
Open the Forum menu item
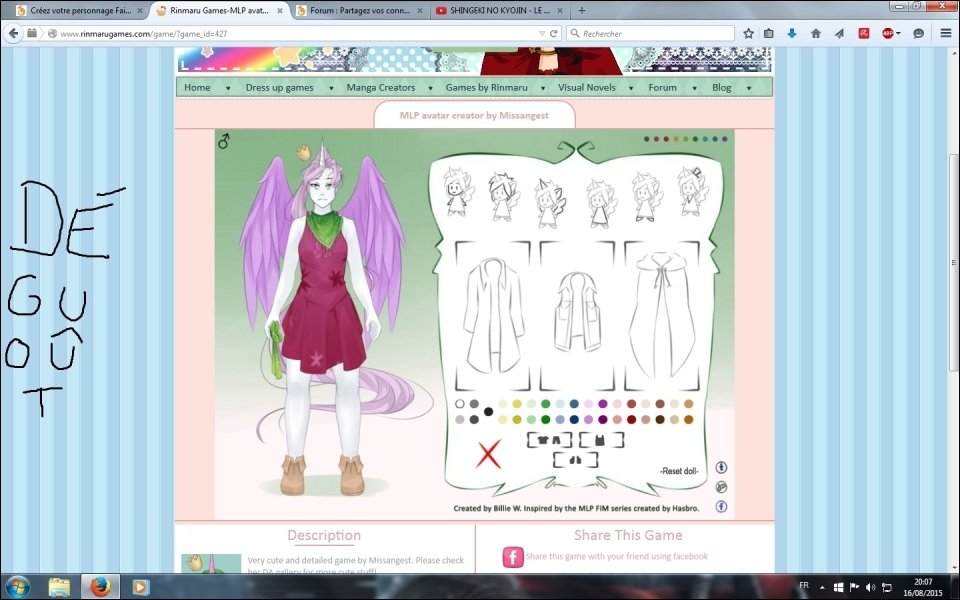coord(662,88)
